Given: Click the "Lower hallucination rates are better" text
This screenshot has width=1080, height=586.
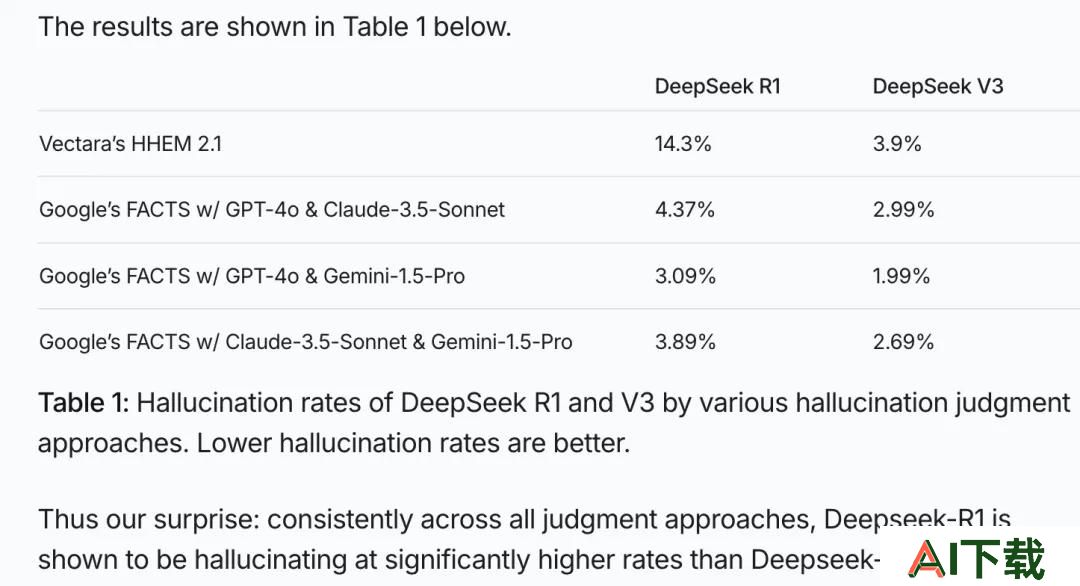Looking at the screenshot, I should coord(413,443).
